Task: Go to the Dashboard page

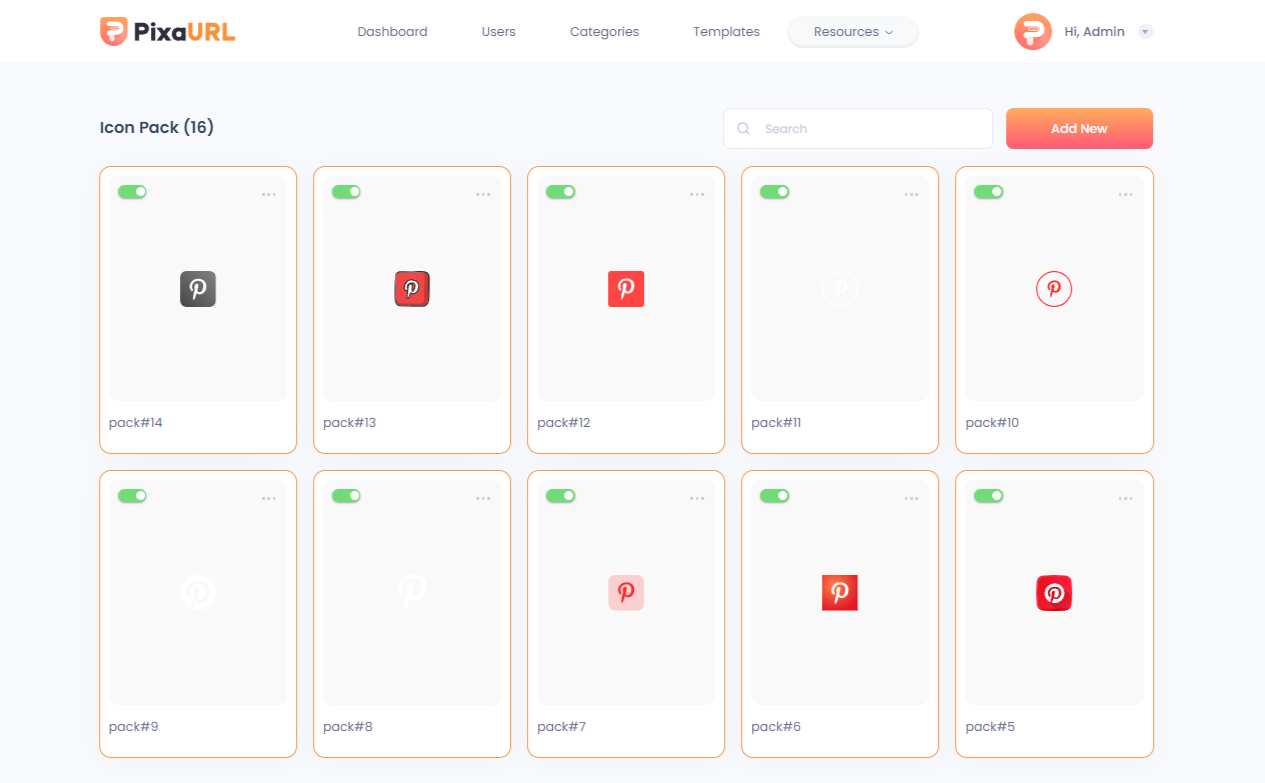Action: pyautogui.click(x=392, y=32)
